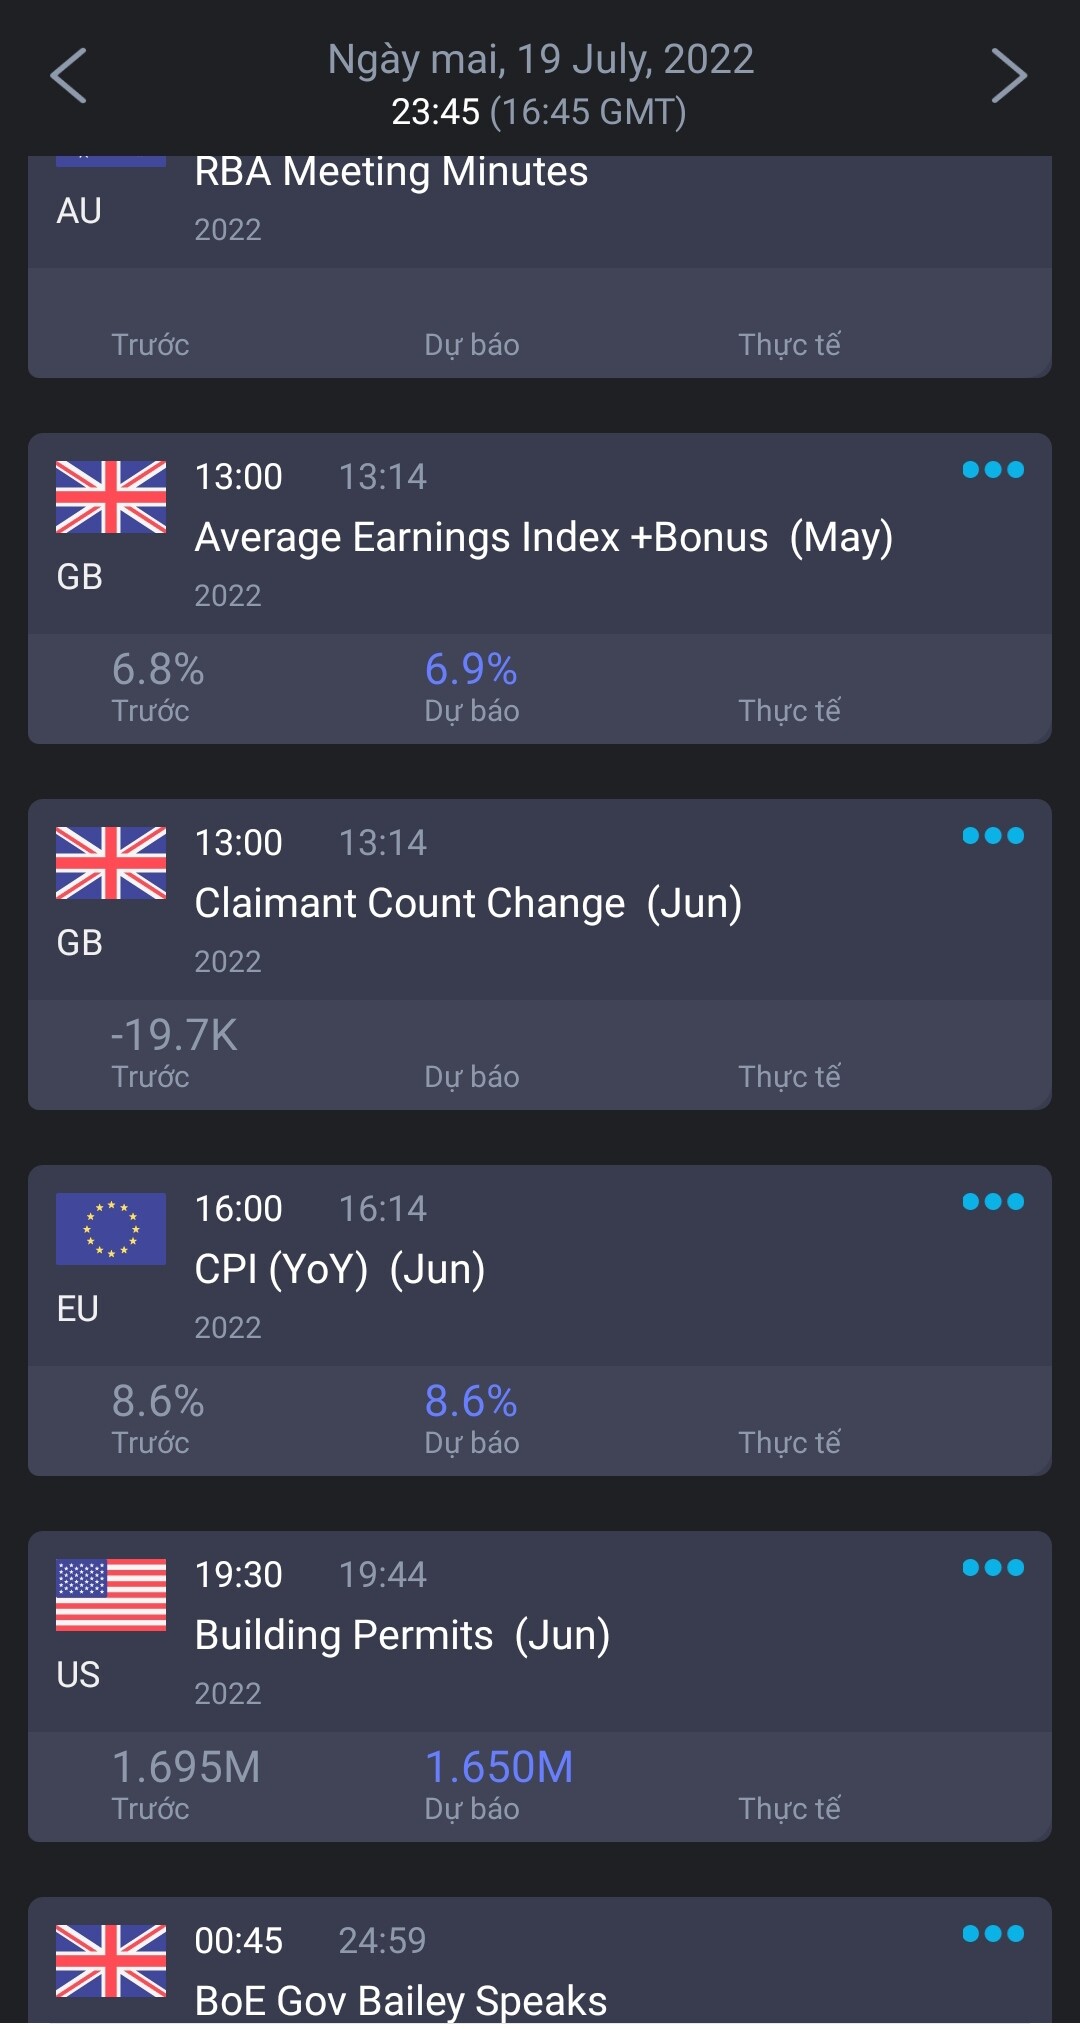Tap the UK flag on Average Earnings card

[111, 497]
